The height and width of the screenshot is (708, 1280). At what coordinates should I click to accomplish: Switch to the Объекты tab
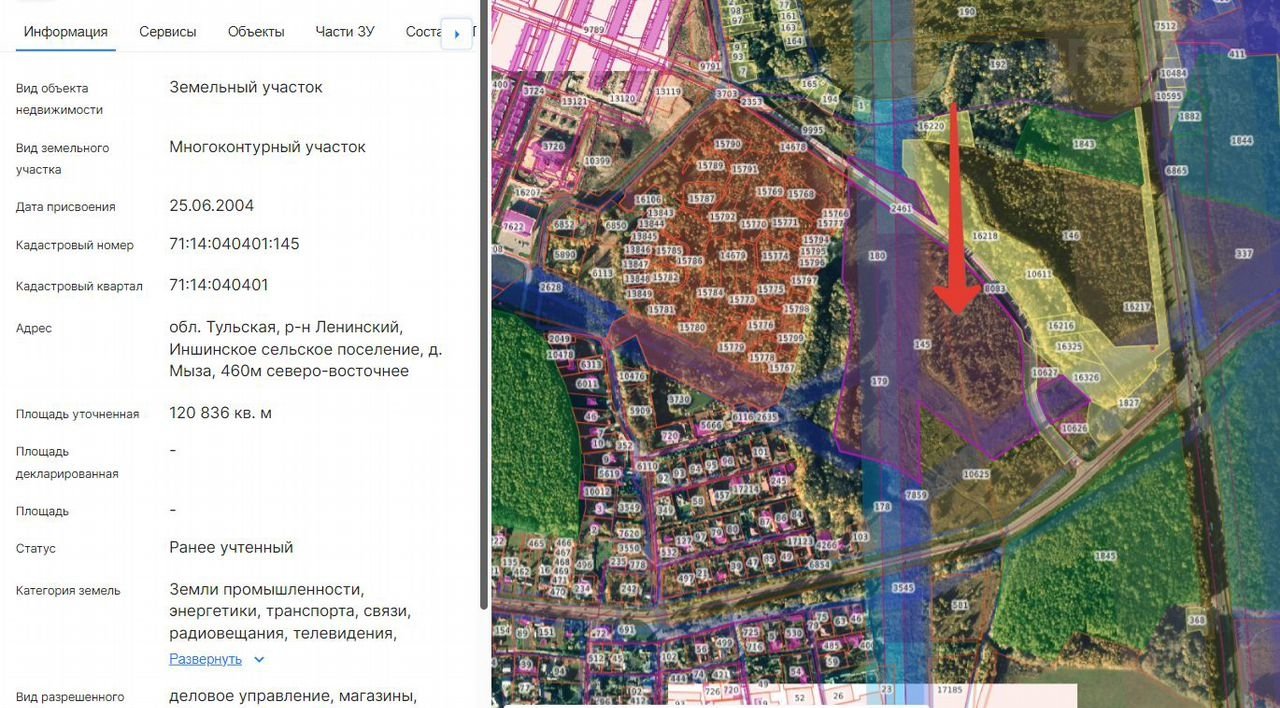pos(256,31)
